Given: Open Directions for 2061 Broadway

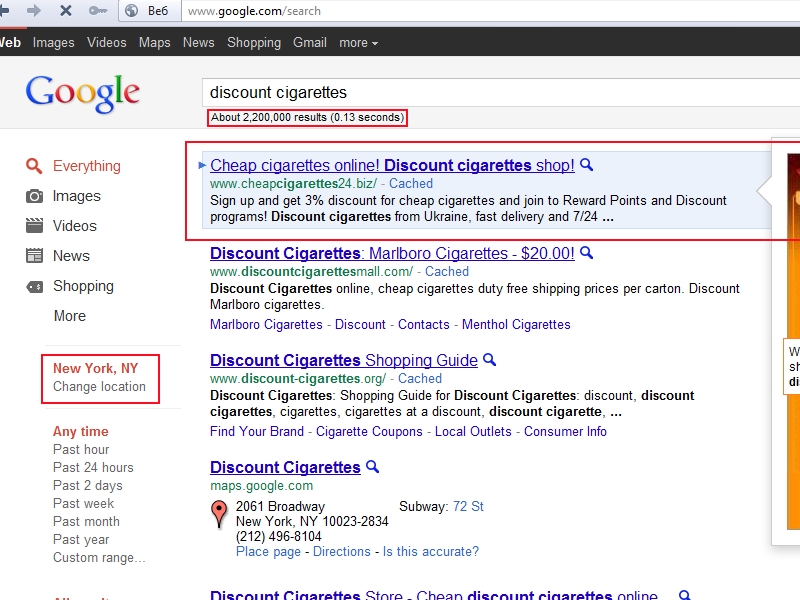Looking at the screenshot, I should 342,552.
